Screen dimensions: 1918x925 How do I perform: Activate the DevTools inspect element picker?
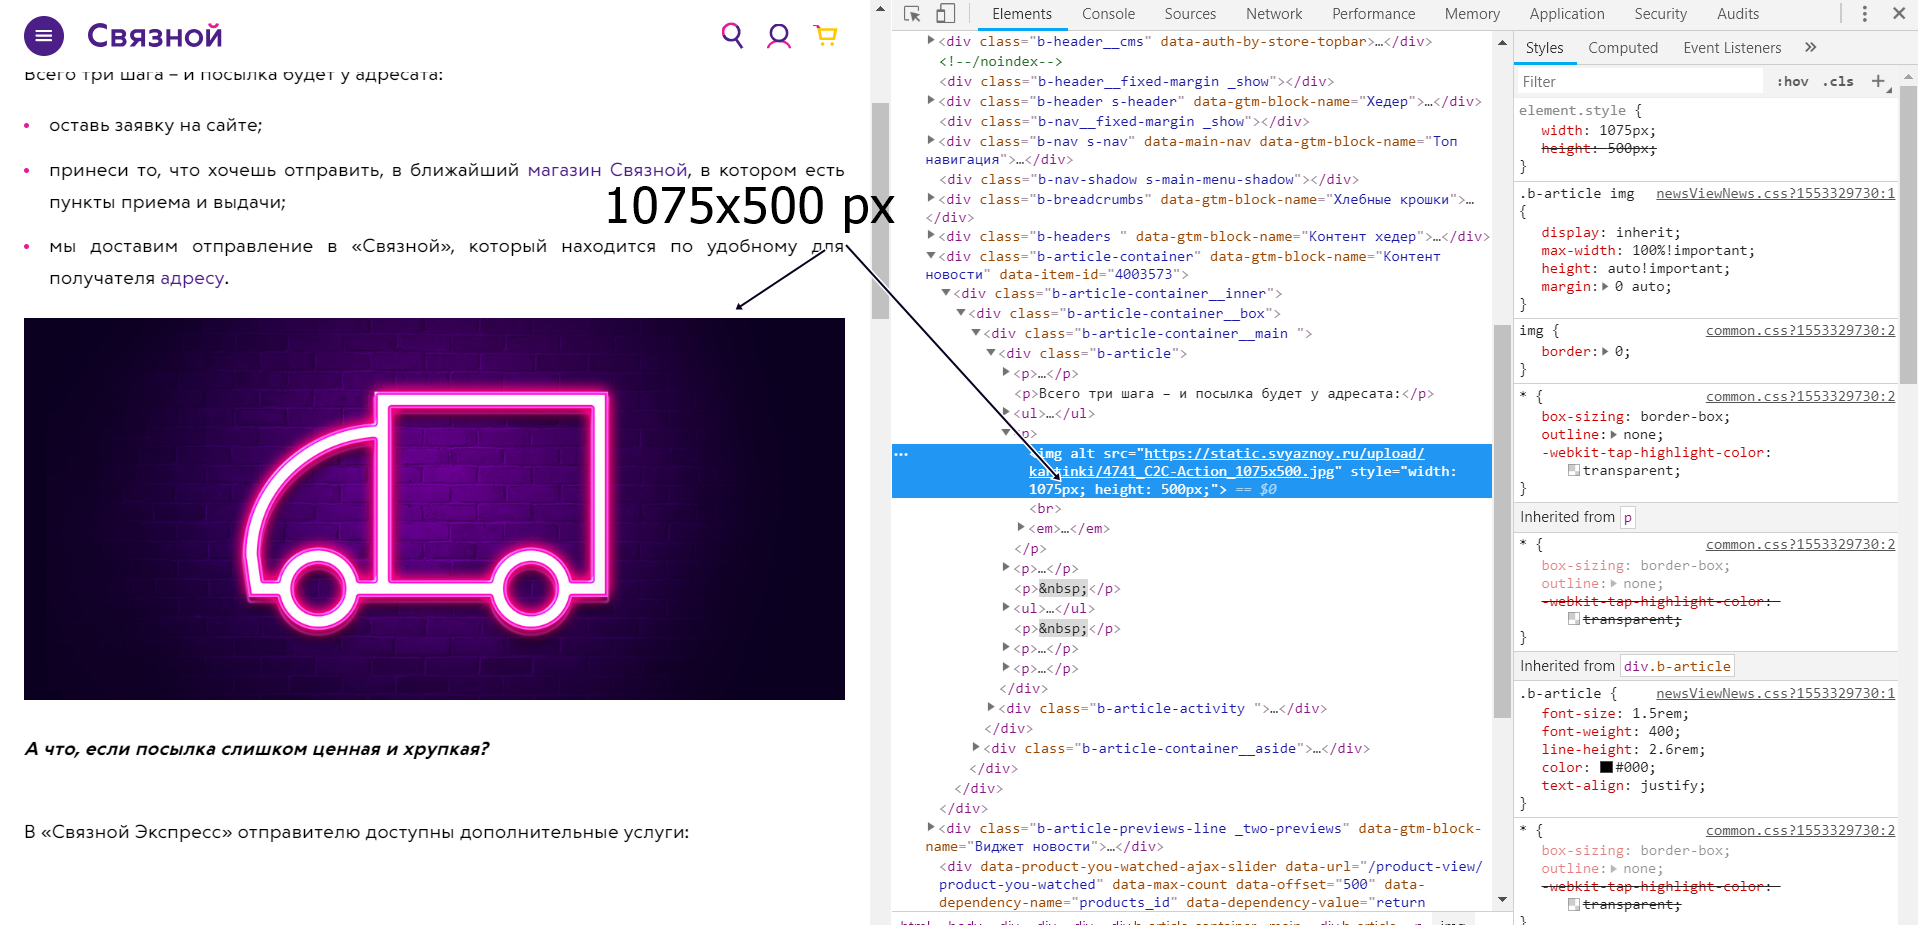point(912,14)
